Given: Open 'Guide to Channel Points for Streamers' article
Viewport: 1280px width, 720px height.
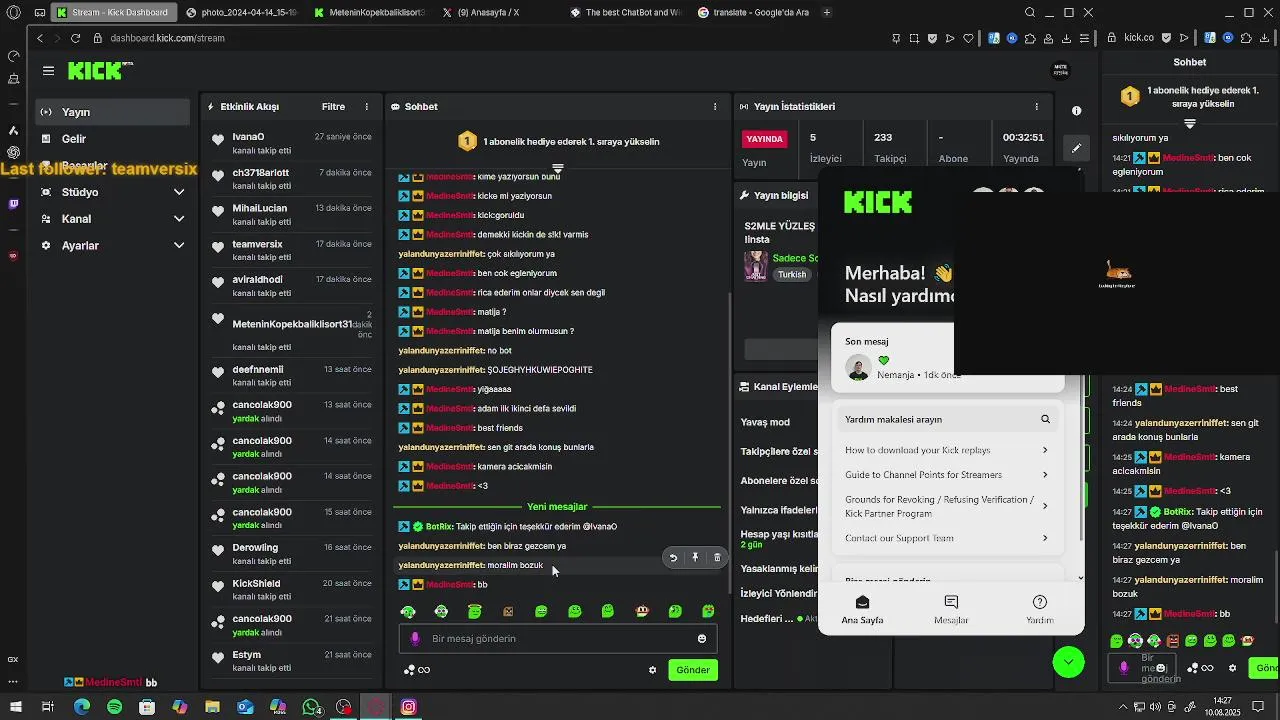Looking at the screenshot, I should click(x=947, y=475).
